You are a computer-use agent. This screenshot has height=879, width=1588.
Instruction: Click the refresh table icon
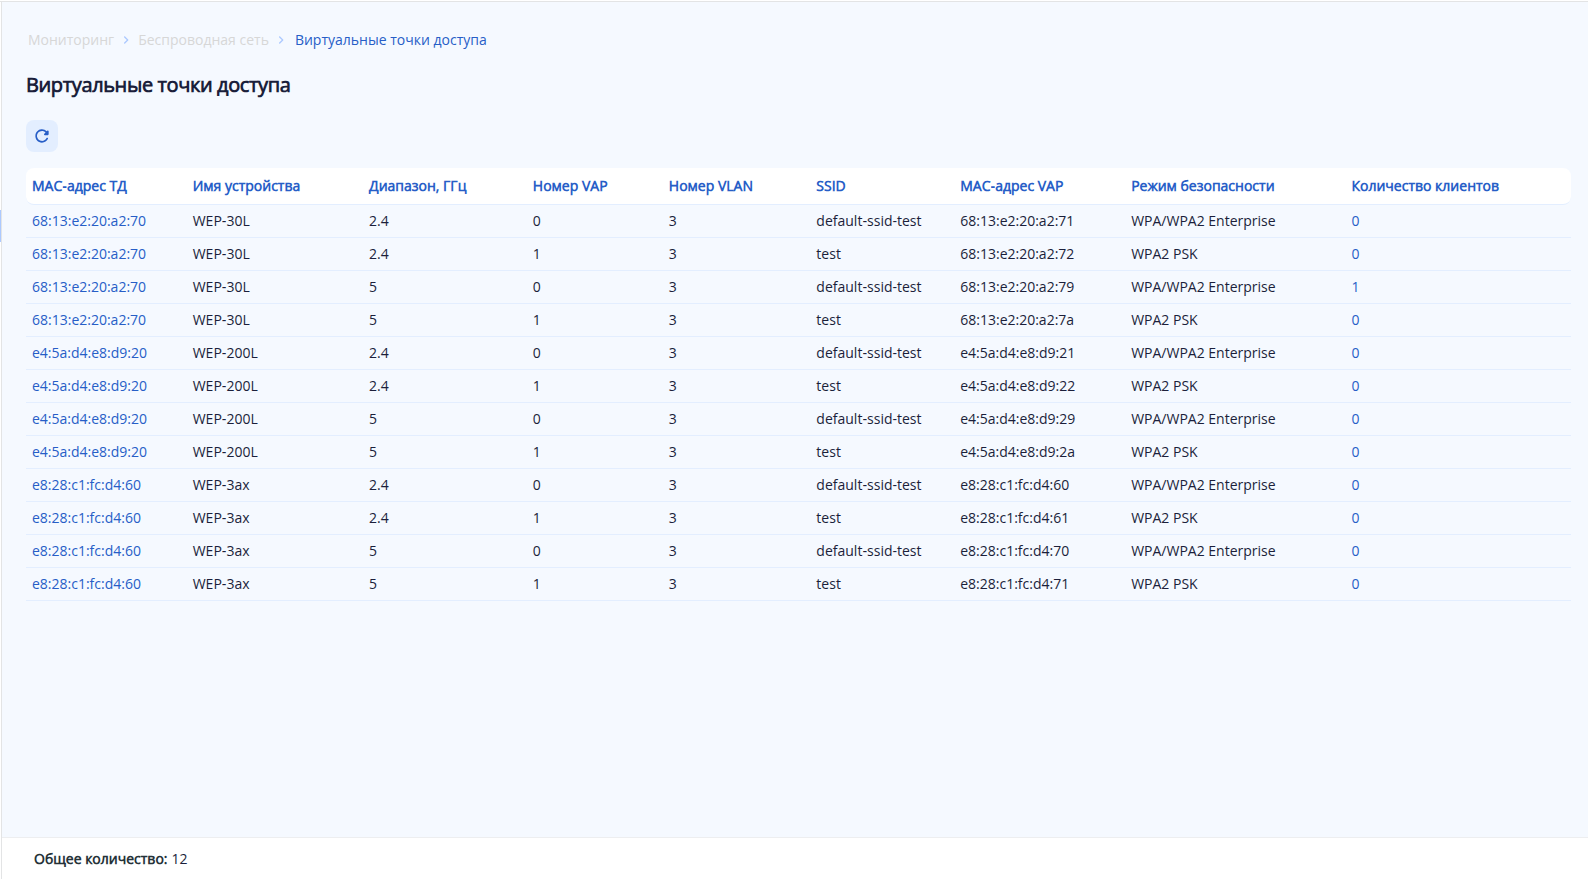pyautogui.click(x=42, y=136)
